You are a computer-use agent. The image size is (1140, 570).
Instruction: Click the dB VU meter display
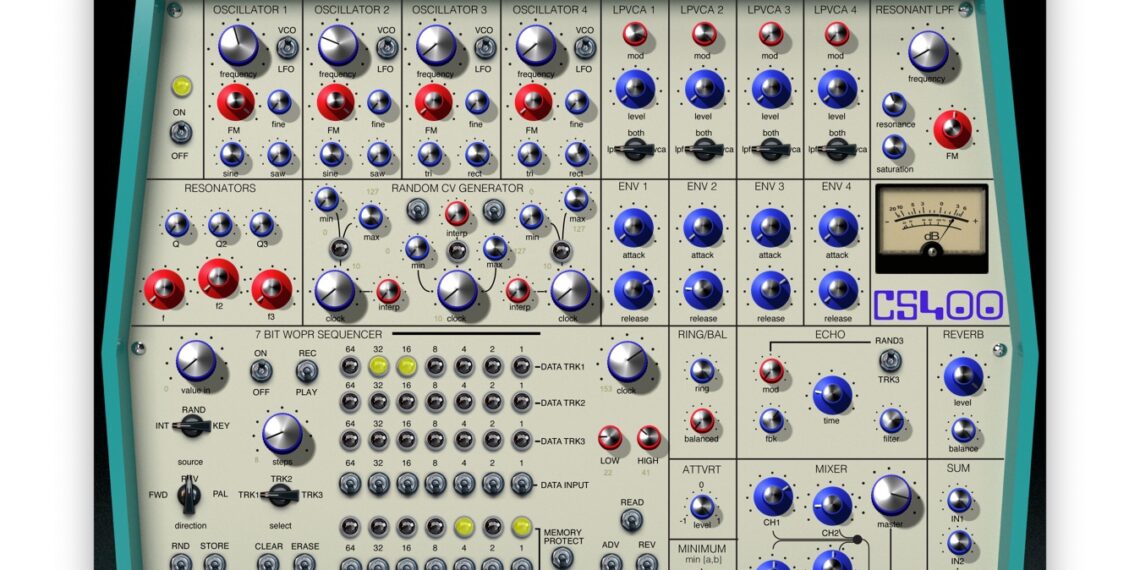[931, 228]
